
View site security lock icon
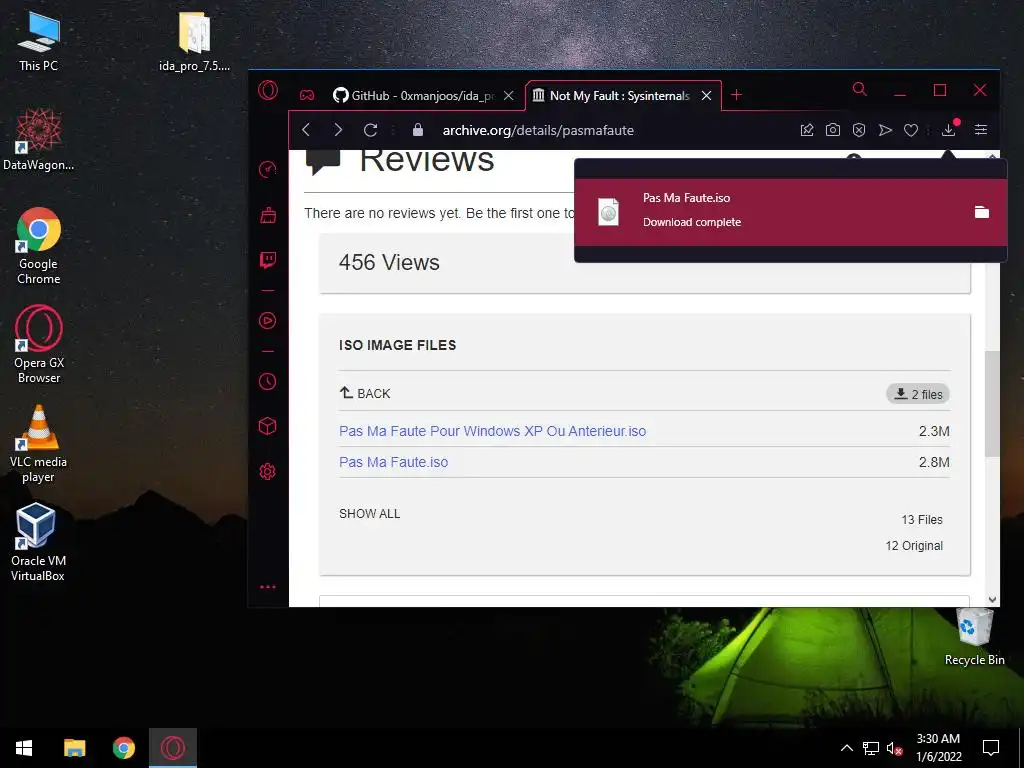click(x=418, y=130)
